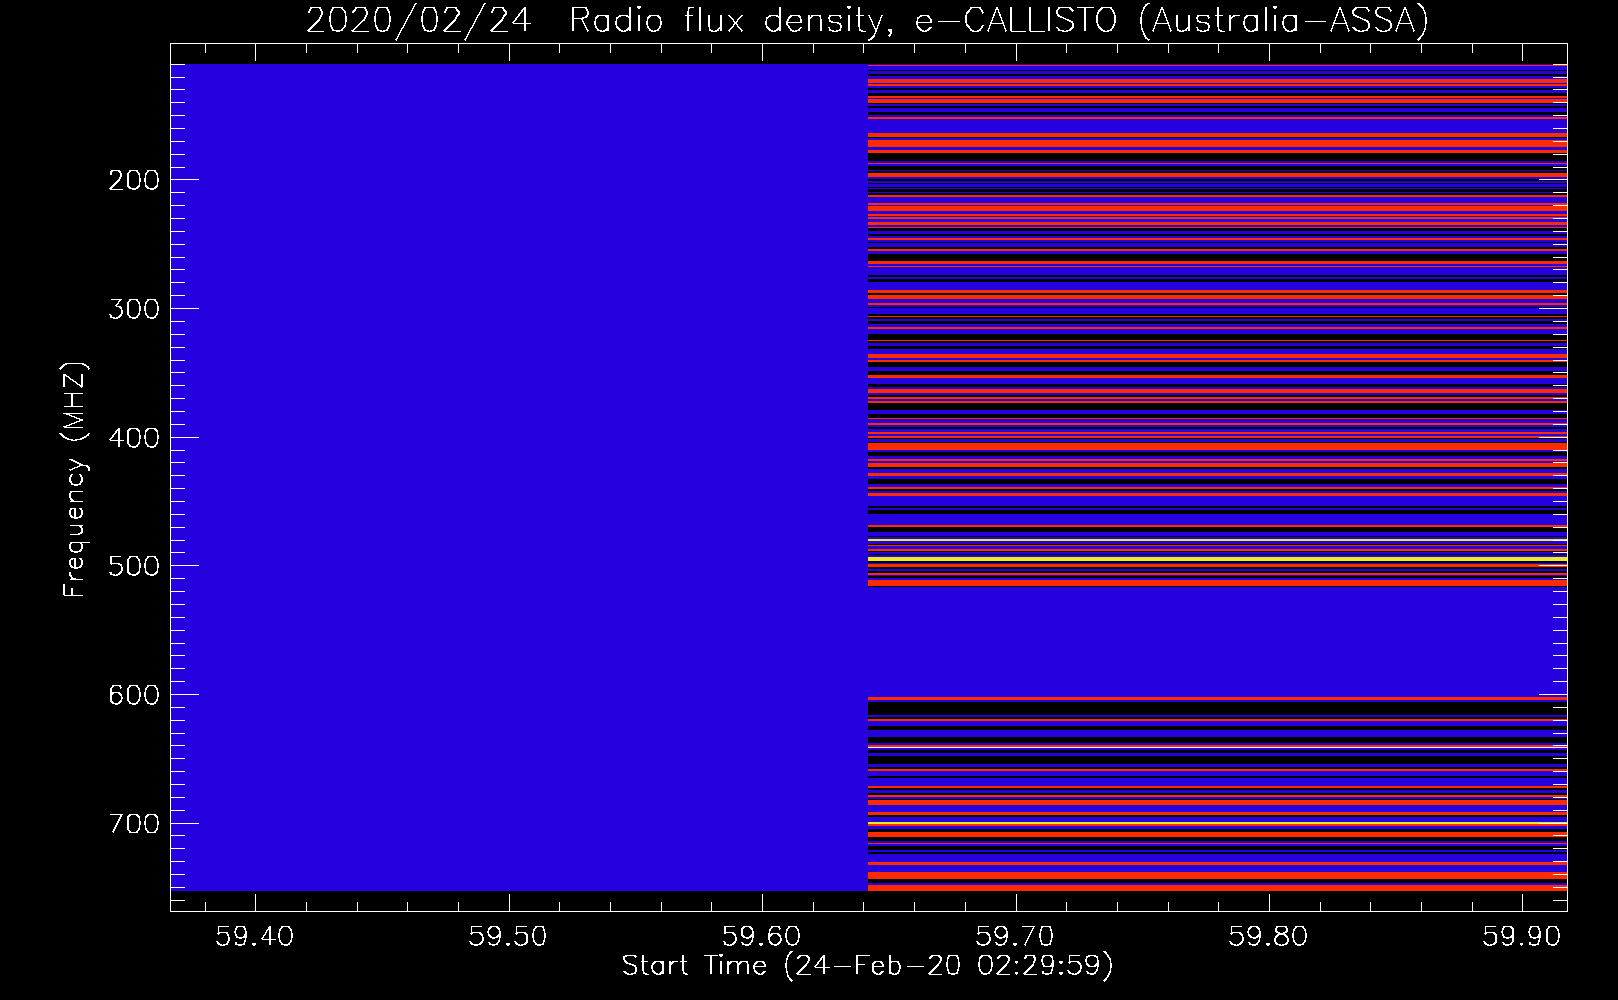1618x1000 pixels.
Task: Click the frequency tick label "500"
Action: [134, 566]
